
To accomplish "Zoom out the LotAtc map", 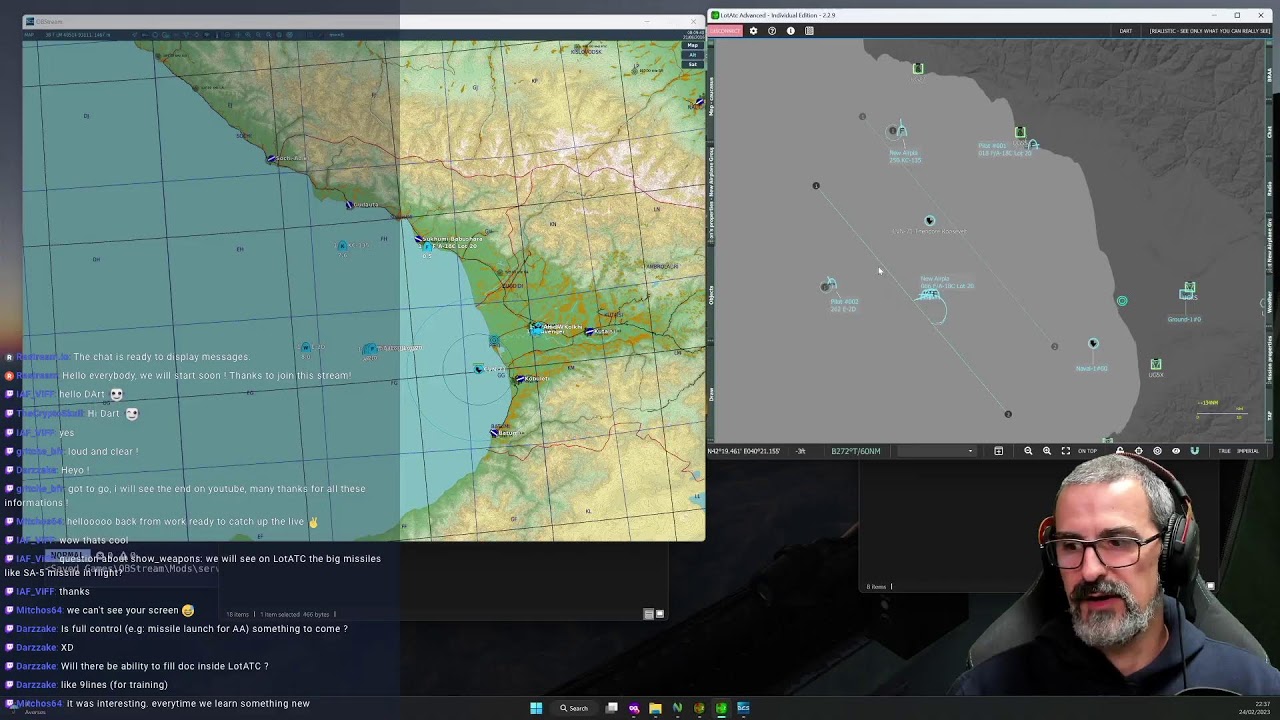I will (x=1028, y=451).
